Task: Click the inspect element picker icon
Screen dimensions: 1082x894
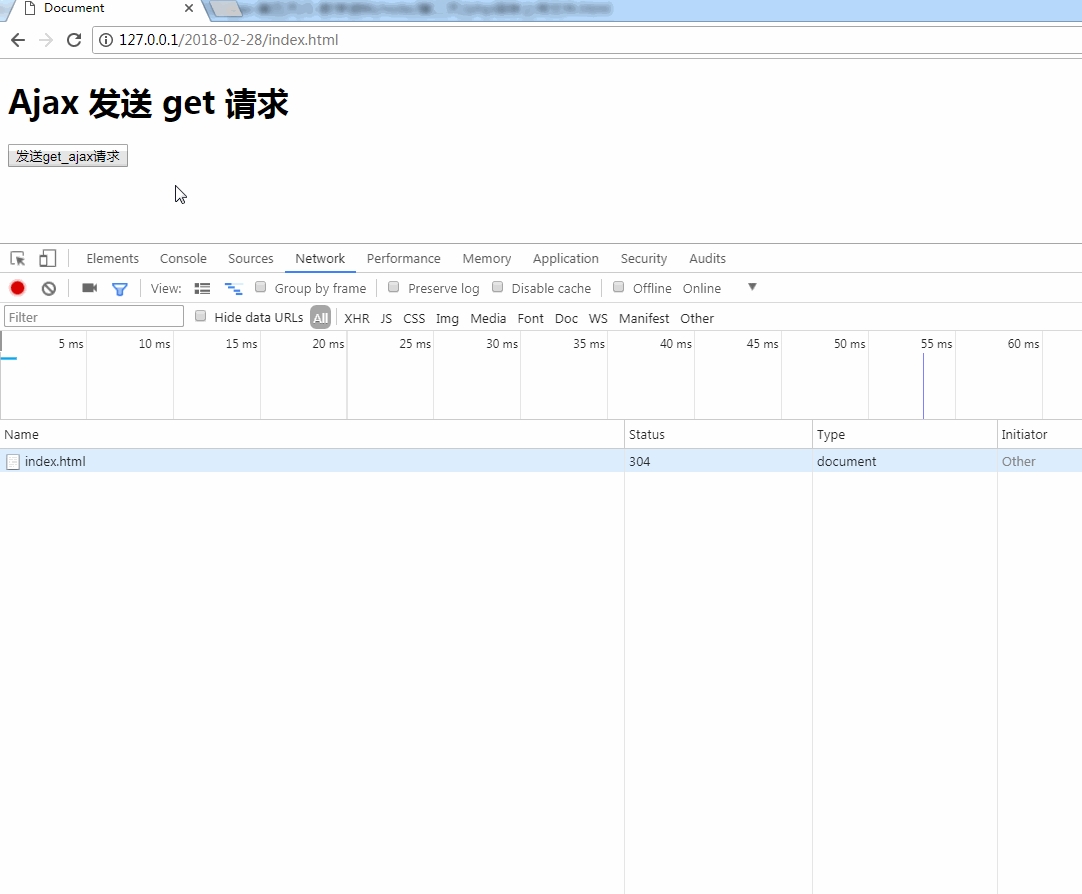Action: click(17, 258)
